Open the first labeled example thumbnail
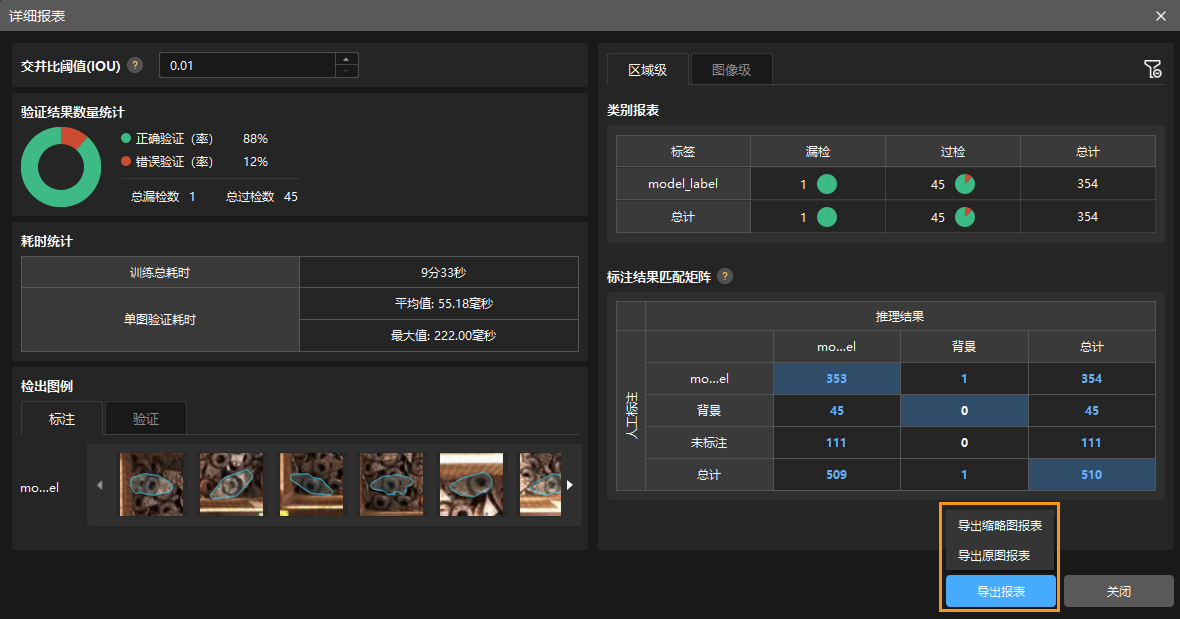Image resolution: width=1180 pixels, height=619 pixels. [x=152, y=484]
